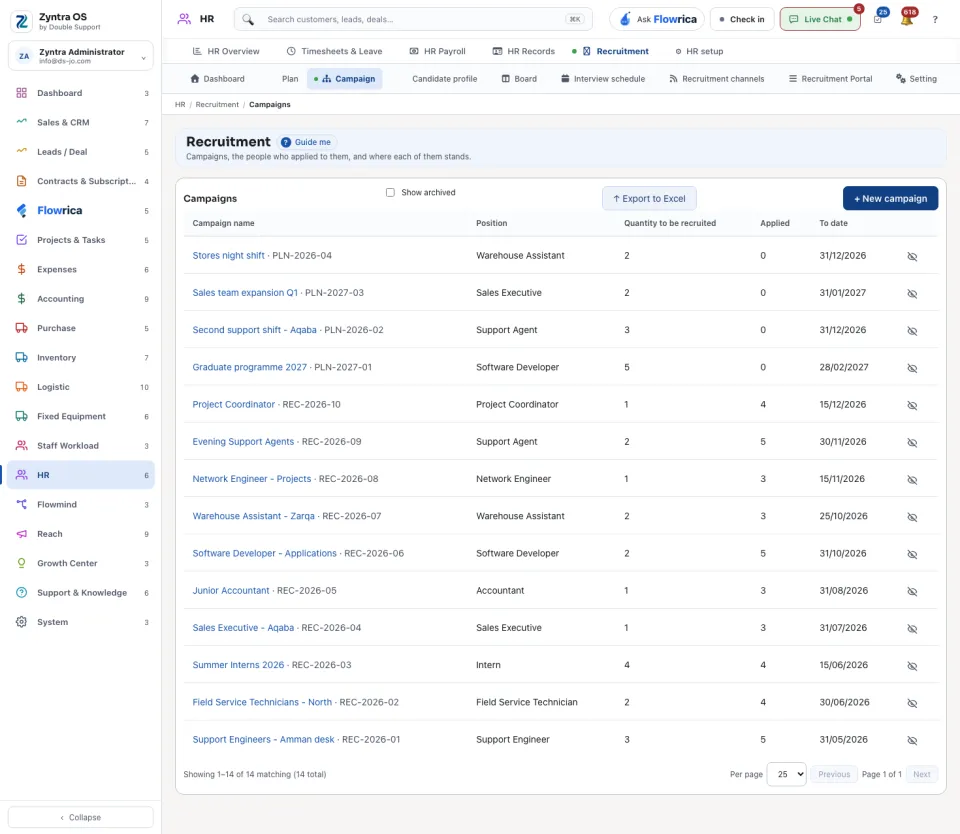Expand the Zyntra Administrator account menu
Screen dimensions: 960x834
[81, 56]
